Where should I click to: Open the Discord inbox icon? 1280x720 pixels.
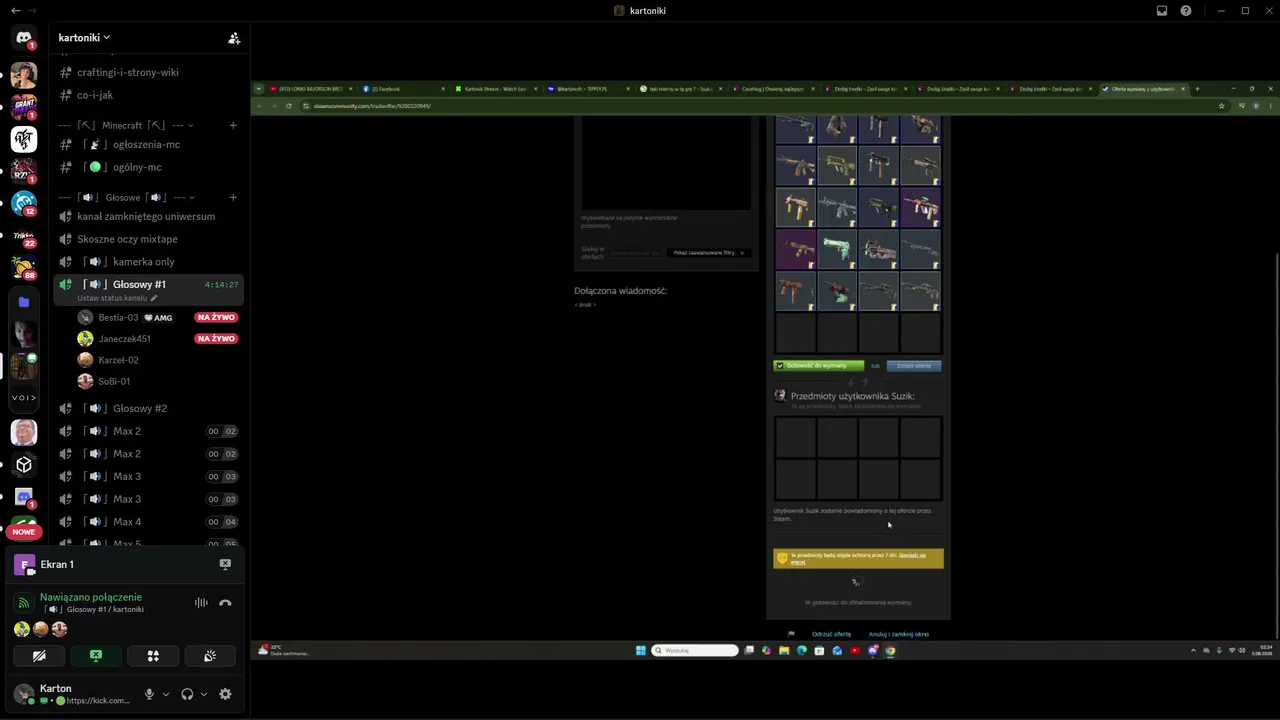pyautogui.click(x=1162, y=11)
